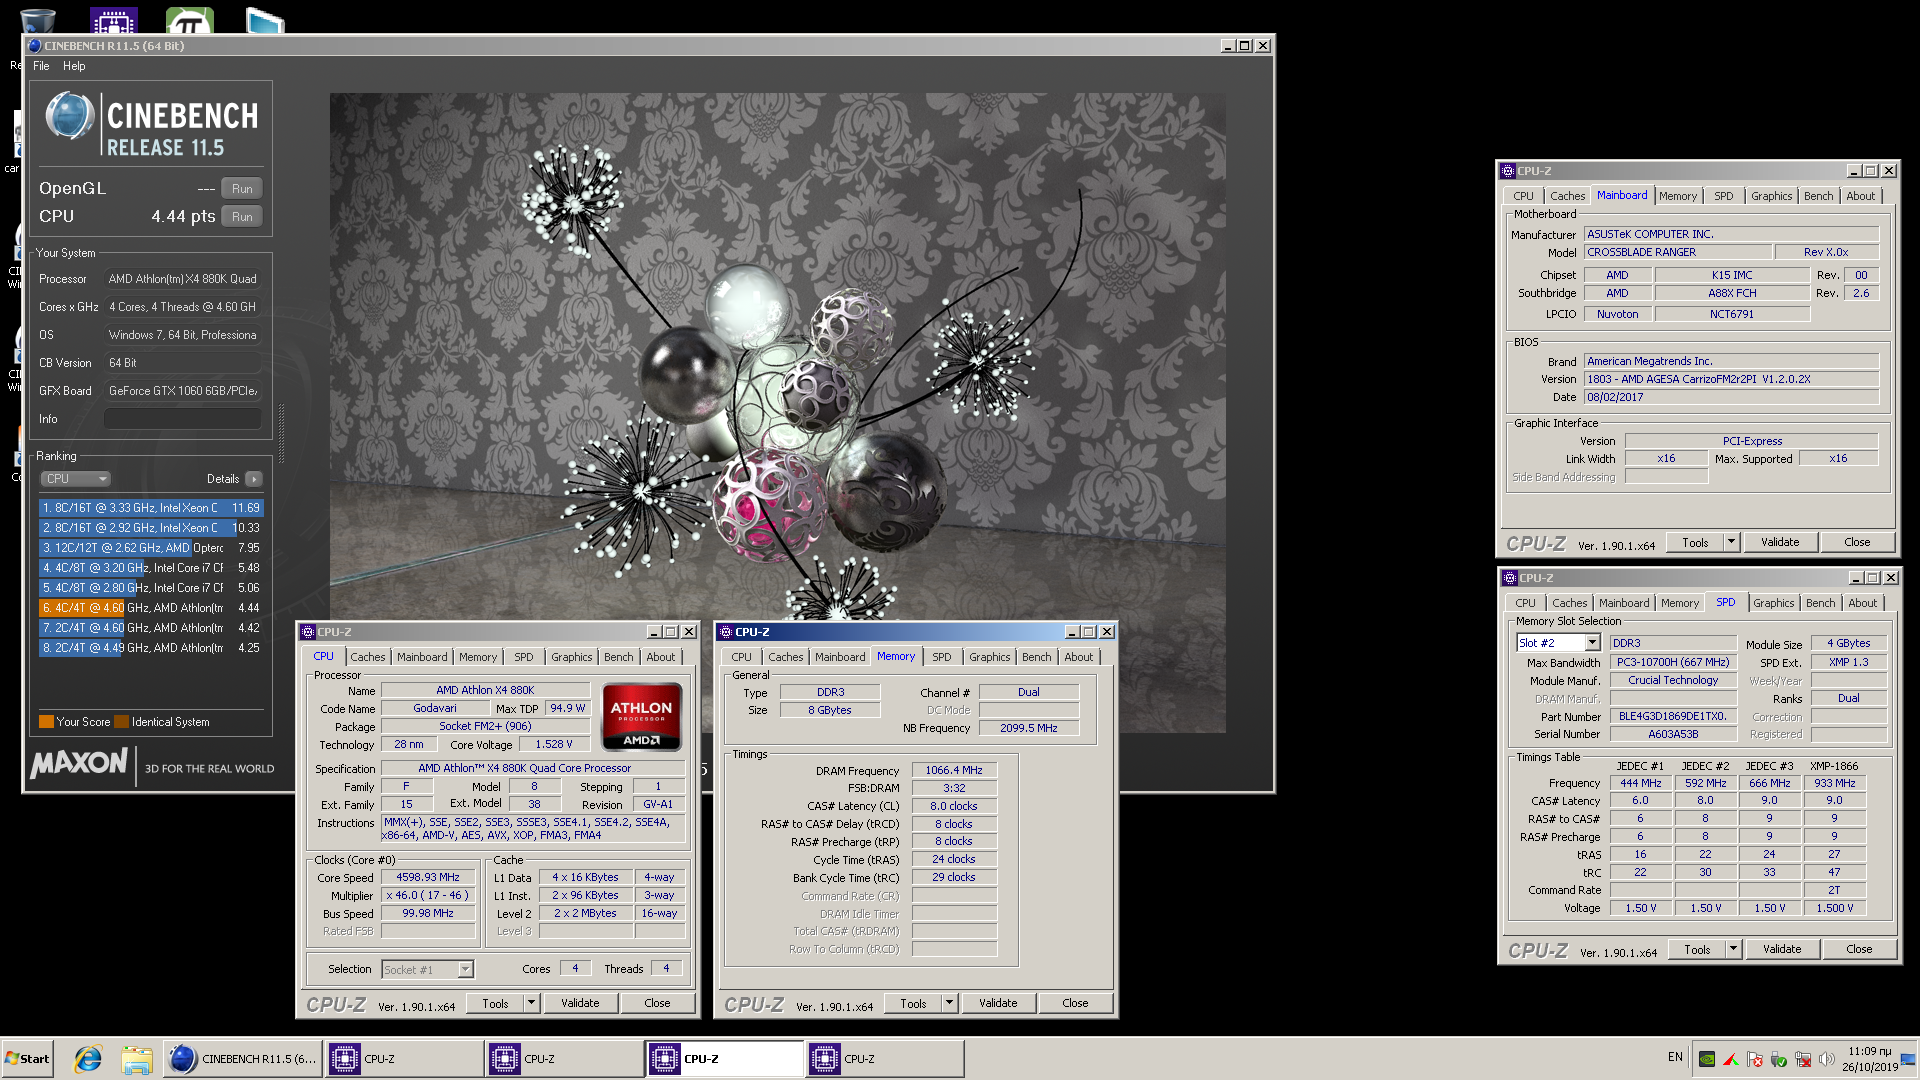The image size is (1920, 1080).
Task: Click the orange Your Score legend swatch
Action: [46, 722]
